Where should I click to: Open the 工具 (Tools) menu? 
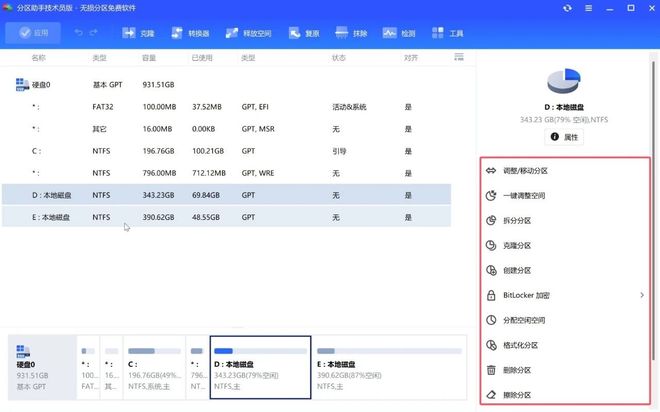tap(448, 33)
